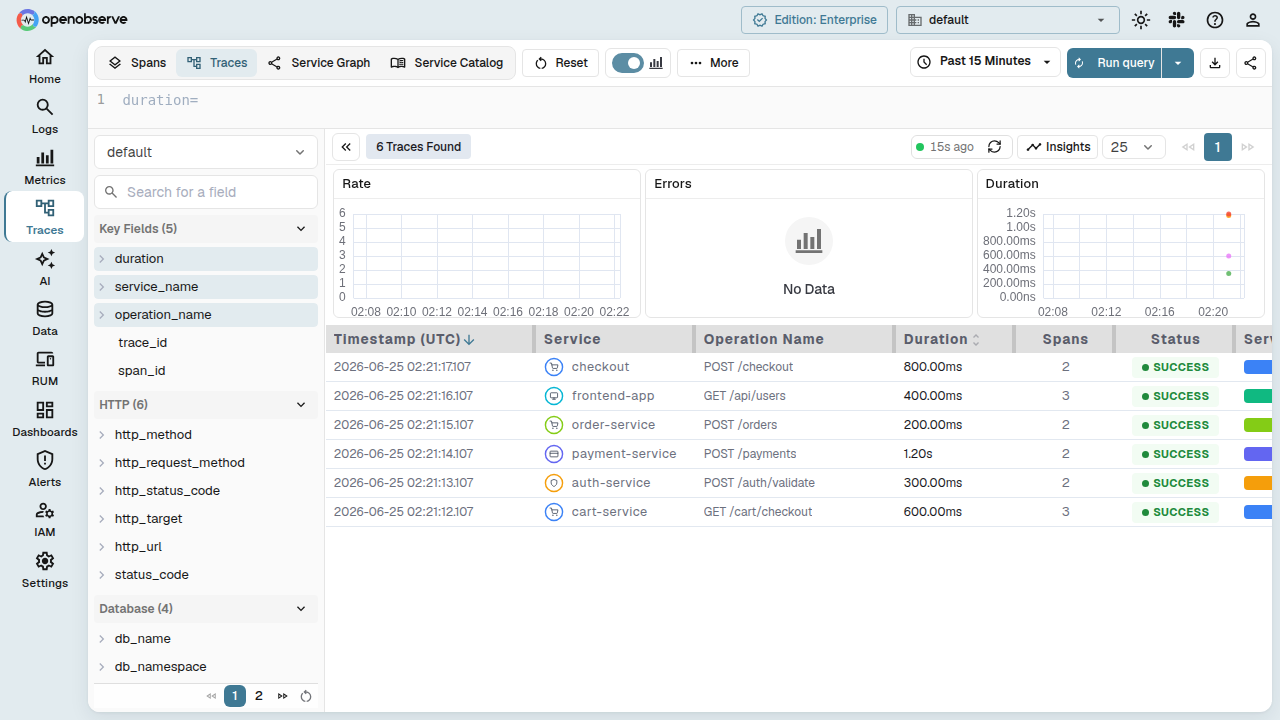Viewport: 1280px width, 720px height.
Task: Open Home from the sidebar
Action: [x=44, y=66]
